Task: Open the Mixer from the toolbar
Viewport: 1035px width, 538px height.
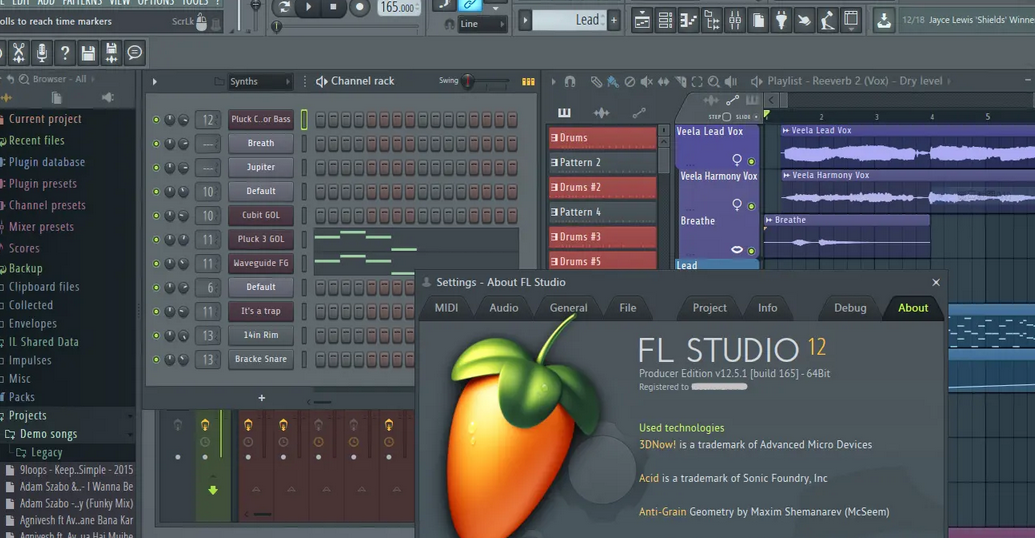Action: click(x=735, y=20)
